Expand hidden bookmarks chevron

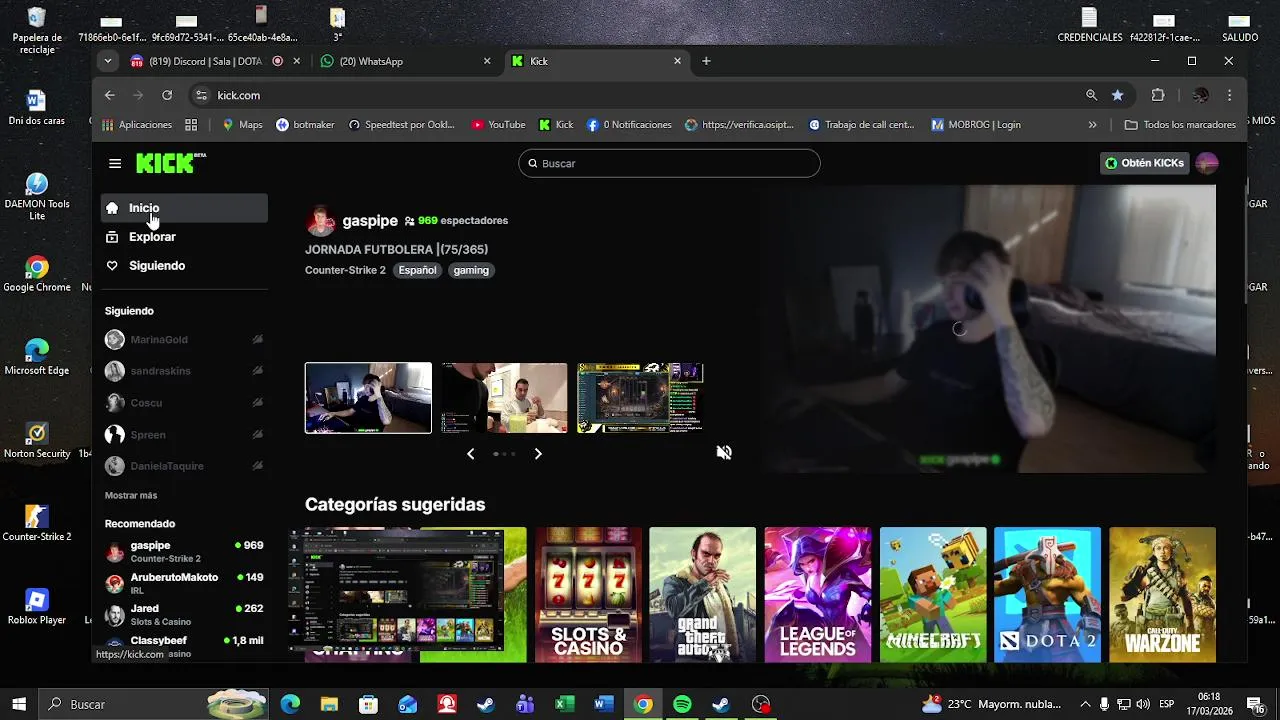(x=1092, y=125)
